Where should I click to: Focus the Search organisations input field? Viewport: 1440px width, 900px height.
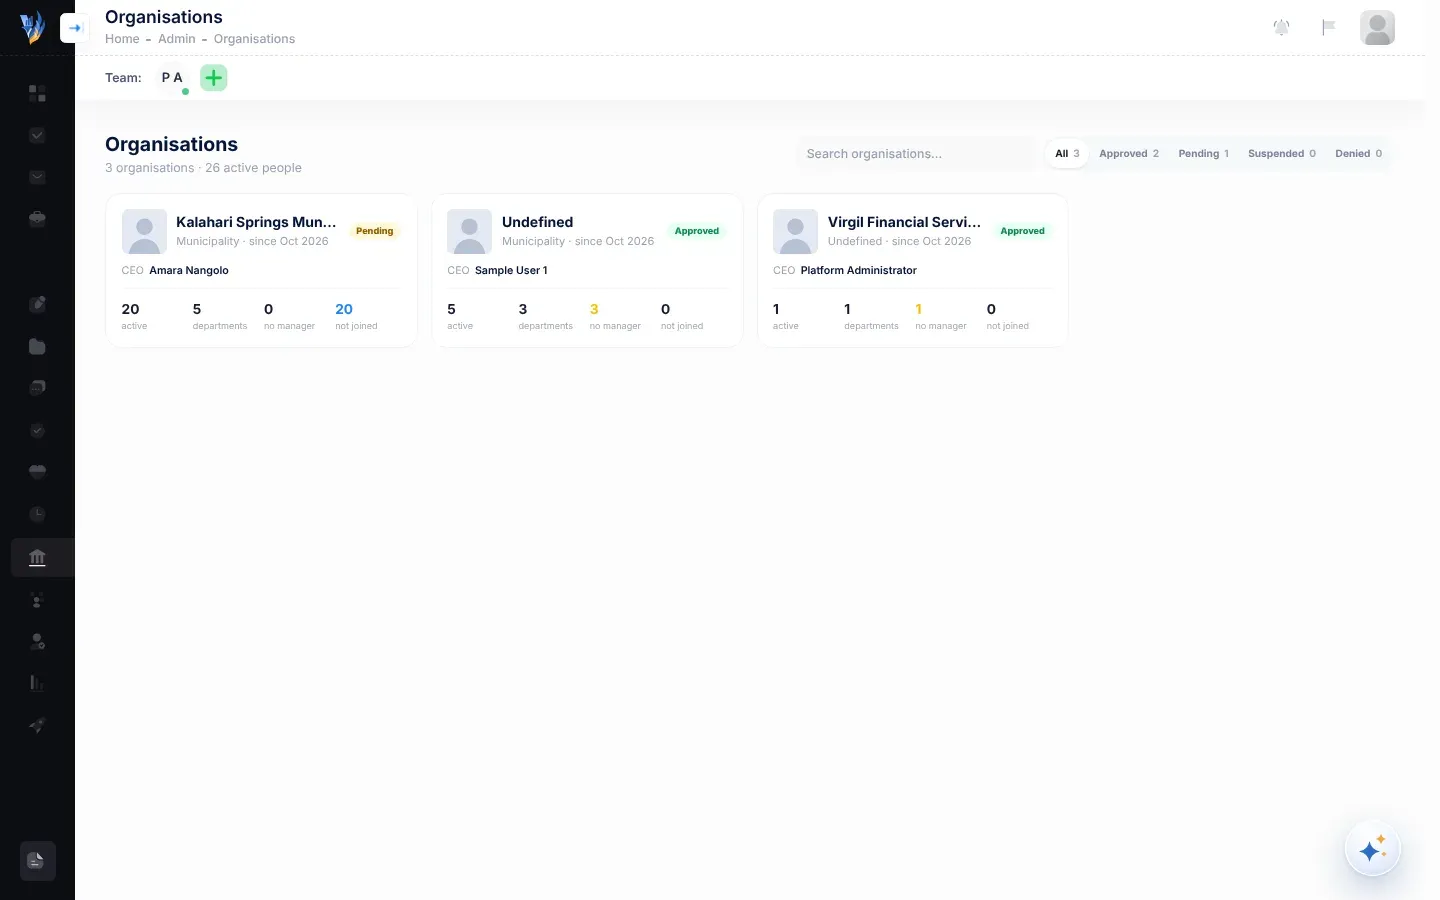click(917, 154)
